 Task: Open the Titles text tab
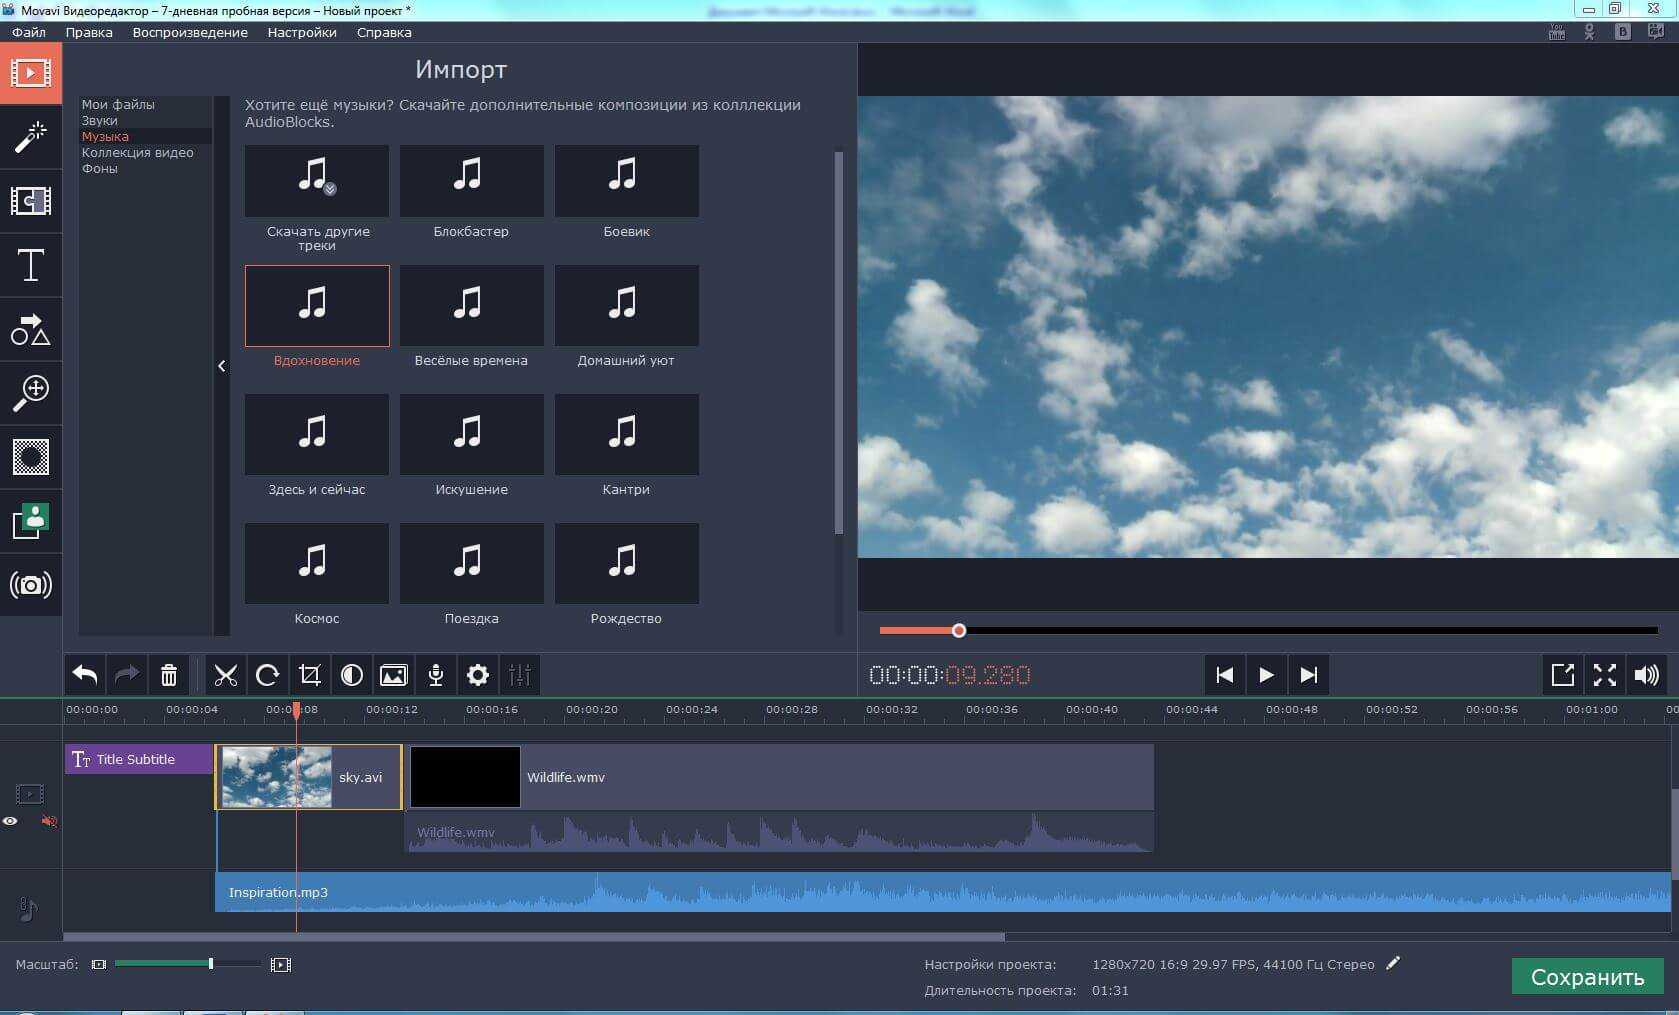pos(31,265)
